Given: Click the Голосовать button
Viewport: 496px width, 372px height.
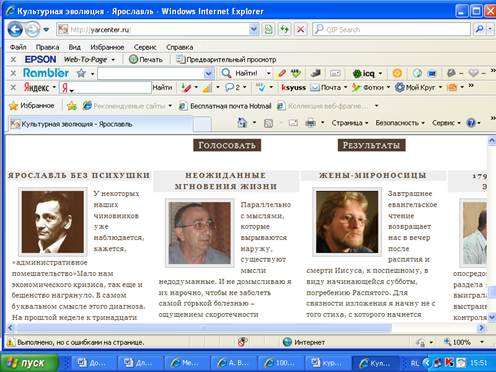Looking at the screenshot, I should point(227,145).
